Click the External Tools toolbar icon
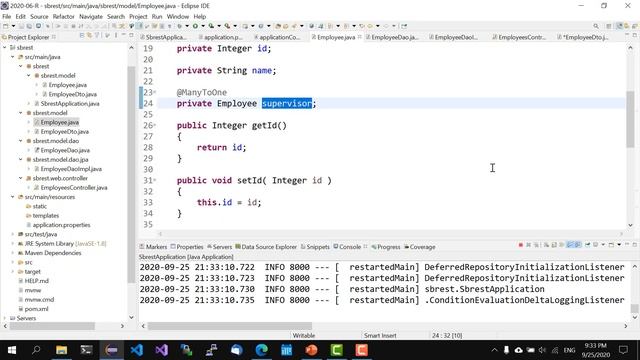The image size is (640, 360). 227,26
